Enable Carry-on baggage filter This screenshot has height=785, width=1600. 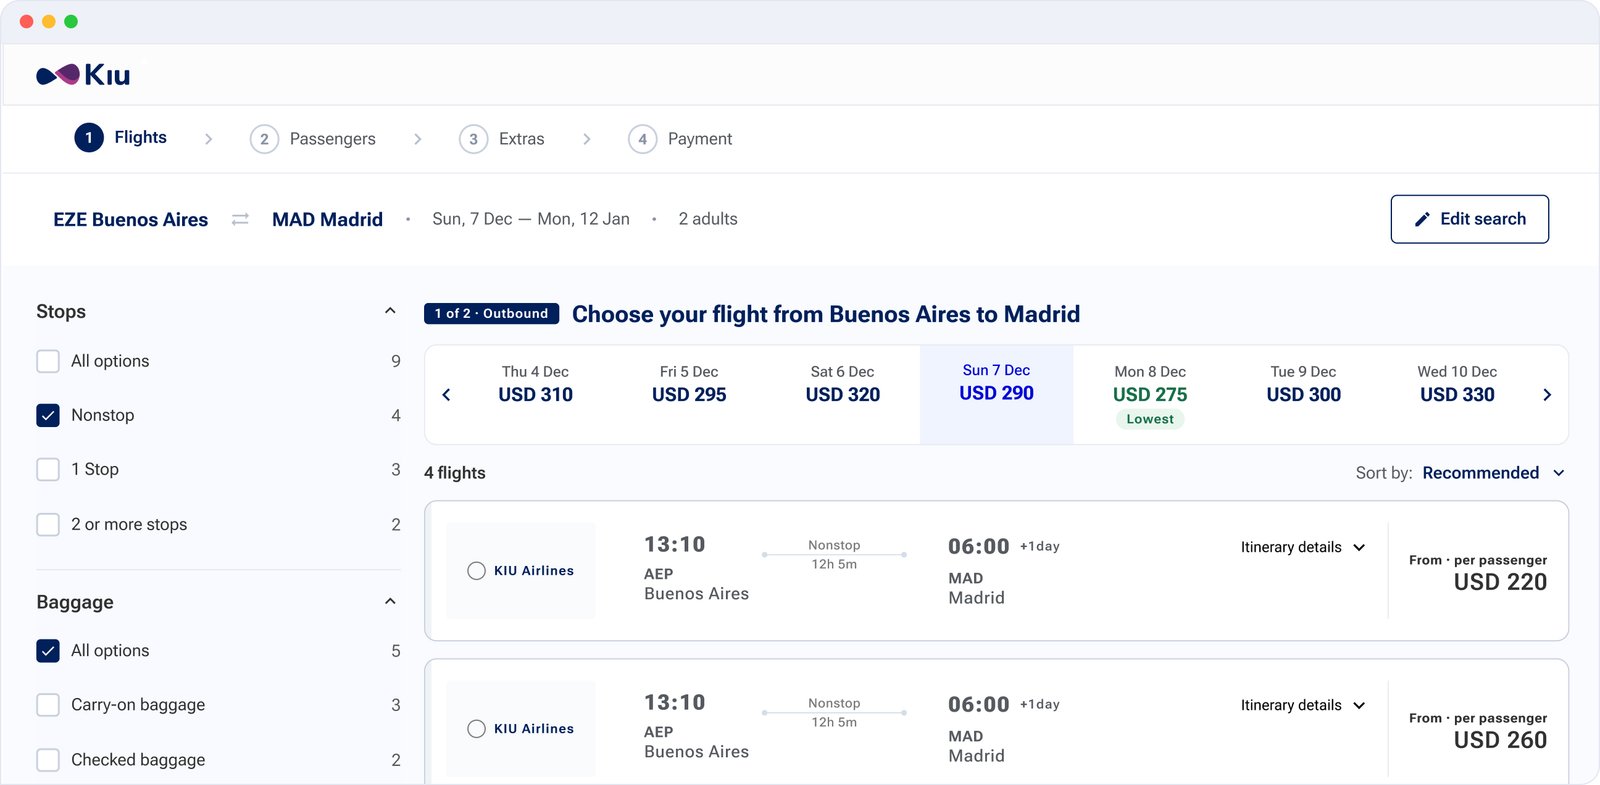[x=48, y=705]
